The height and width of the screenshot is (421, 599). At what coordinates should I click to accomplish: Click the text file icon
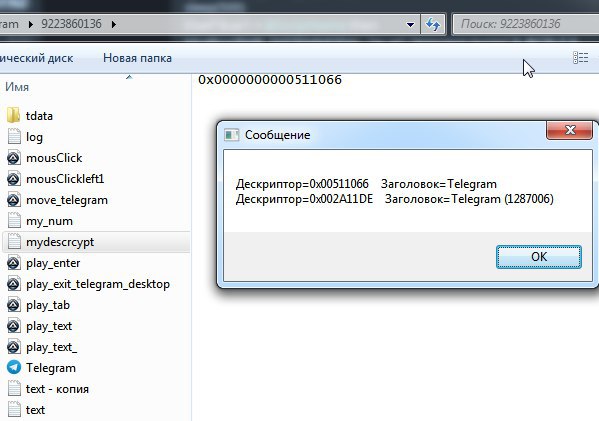click(14, 410)
